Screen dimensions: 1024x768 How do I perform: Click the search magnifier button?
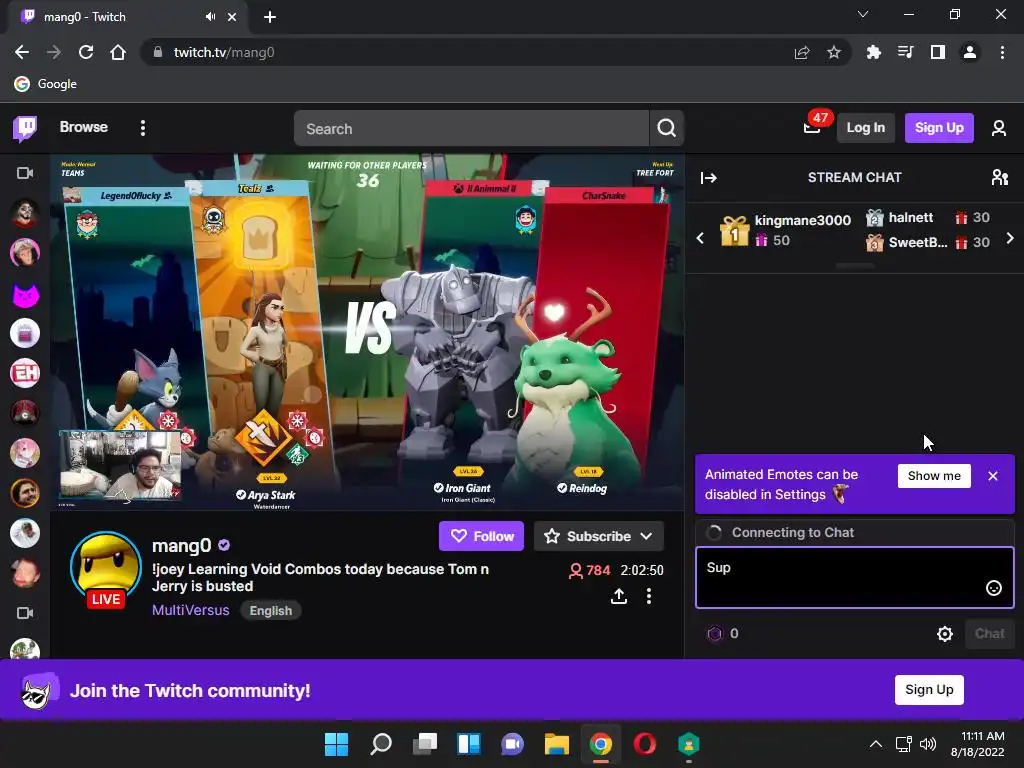(x=666, y=128)
